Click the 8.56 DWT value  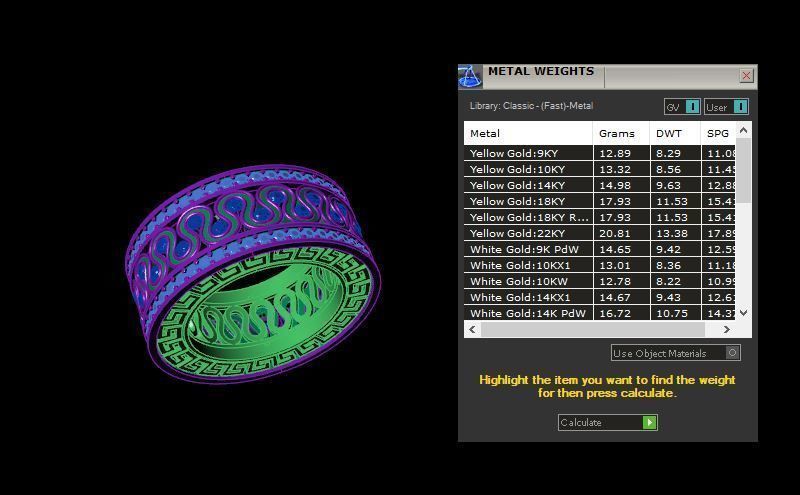pos(668,169)
